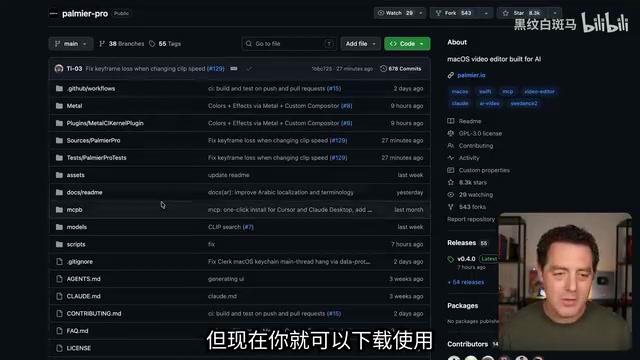
Task: View the 38 Branches list
Action: tap(122, 44)
